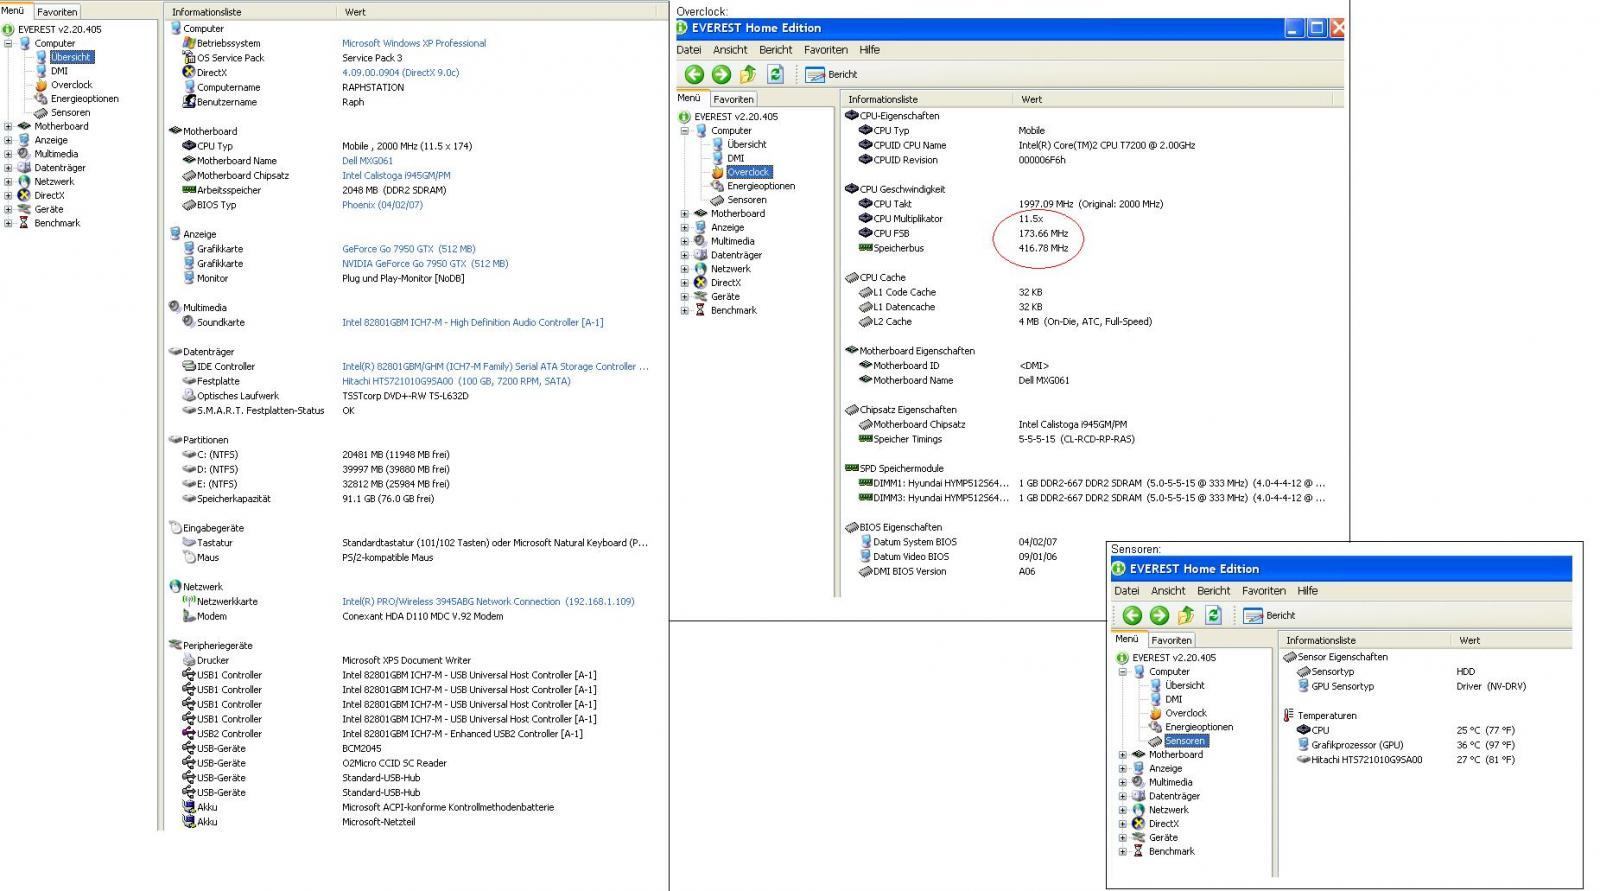Open Ansicht menu in Overclock window

pos(730,50)
